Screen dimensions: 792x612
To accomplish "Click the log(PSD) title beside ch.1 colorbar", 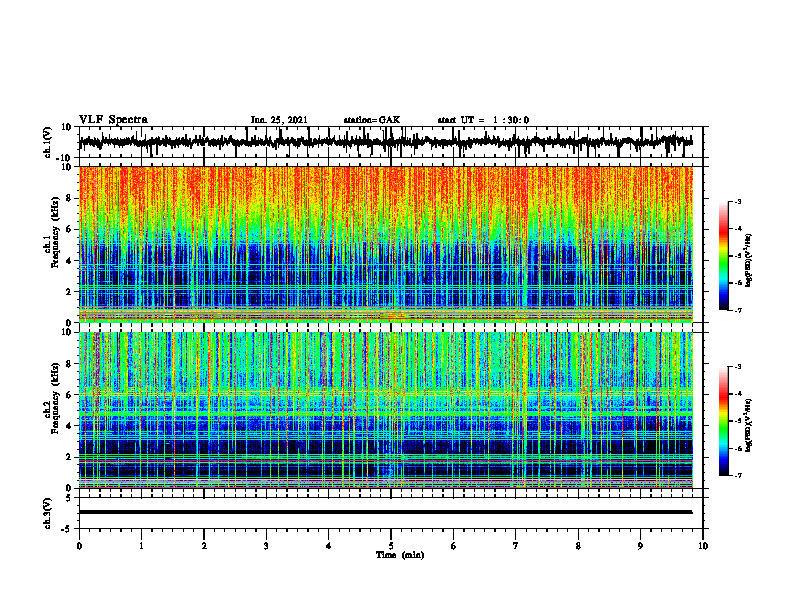I will click(749, 261).
